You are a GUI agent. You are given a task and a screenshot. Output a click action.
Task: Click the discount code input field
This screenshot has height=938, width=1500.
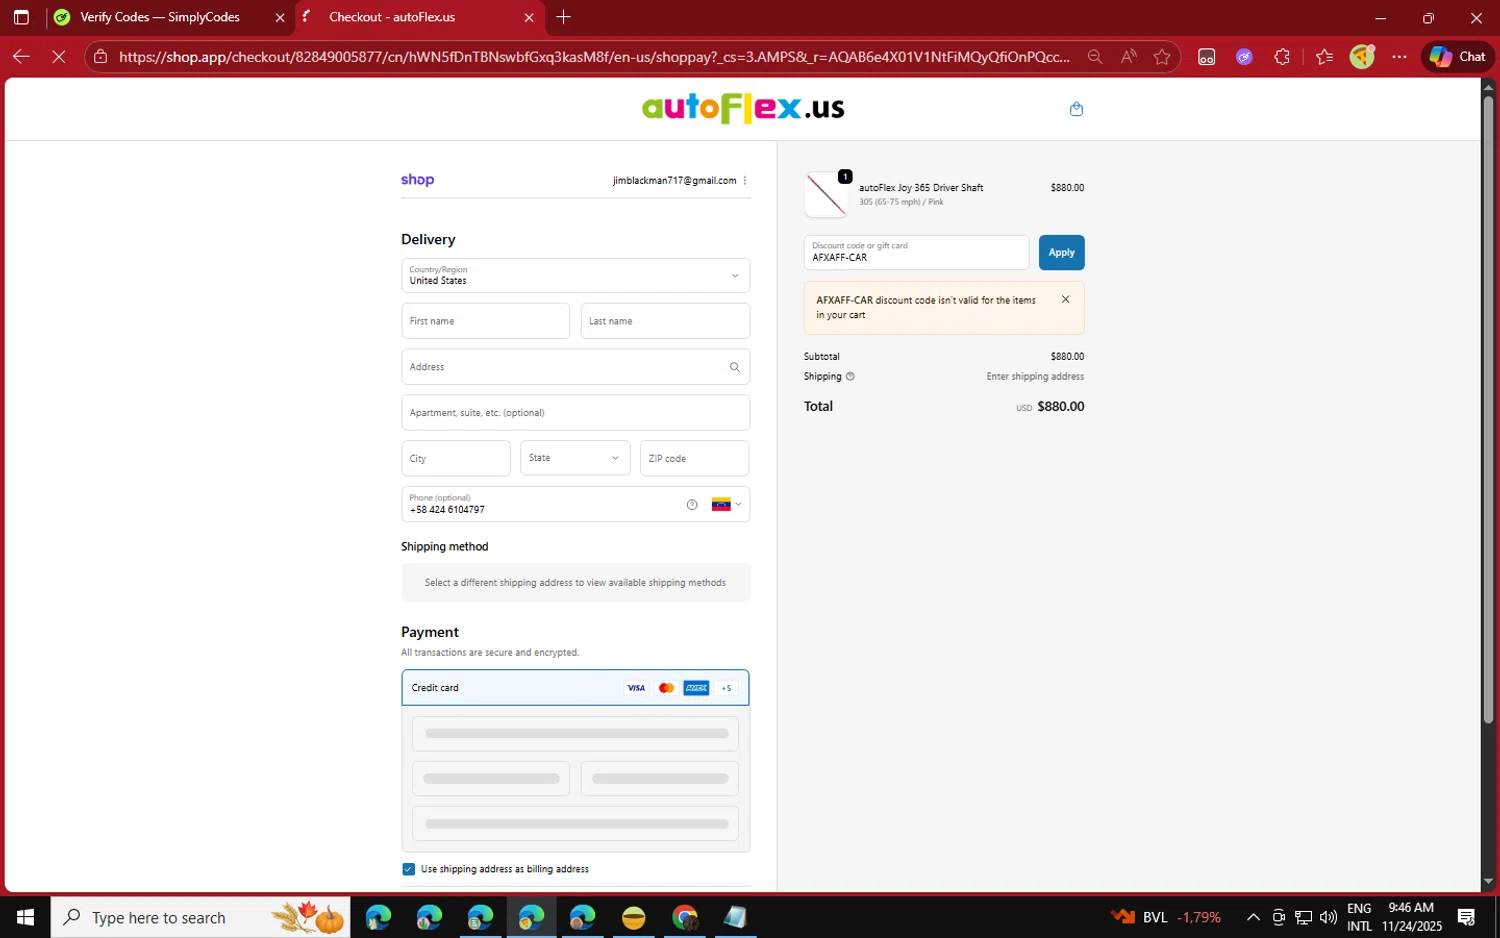click(916, 253)
